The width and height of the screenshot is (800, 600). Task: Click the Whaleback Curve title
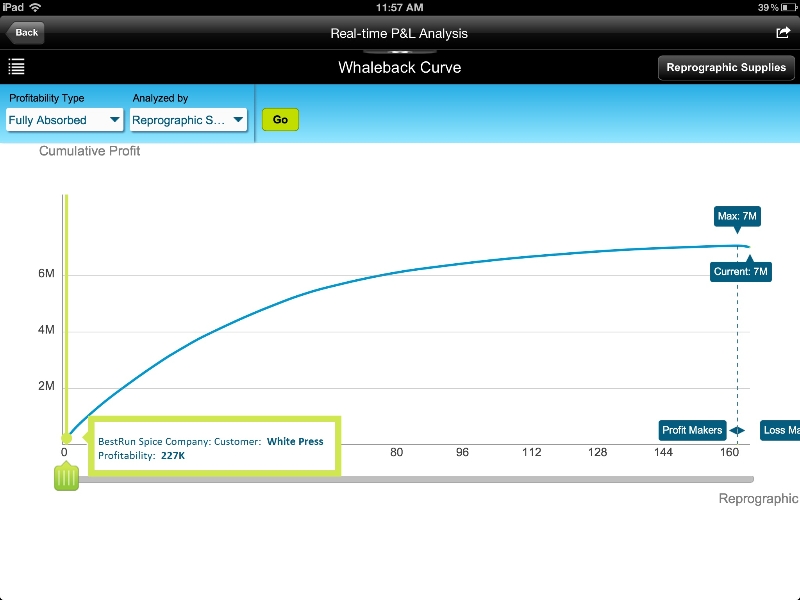click(x=399, y=67)
